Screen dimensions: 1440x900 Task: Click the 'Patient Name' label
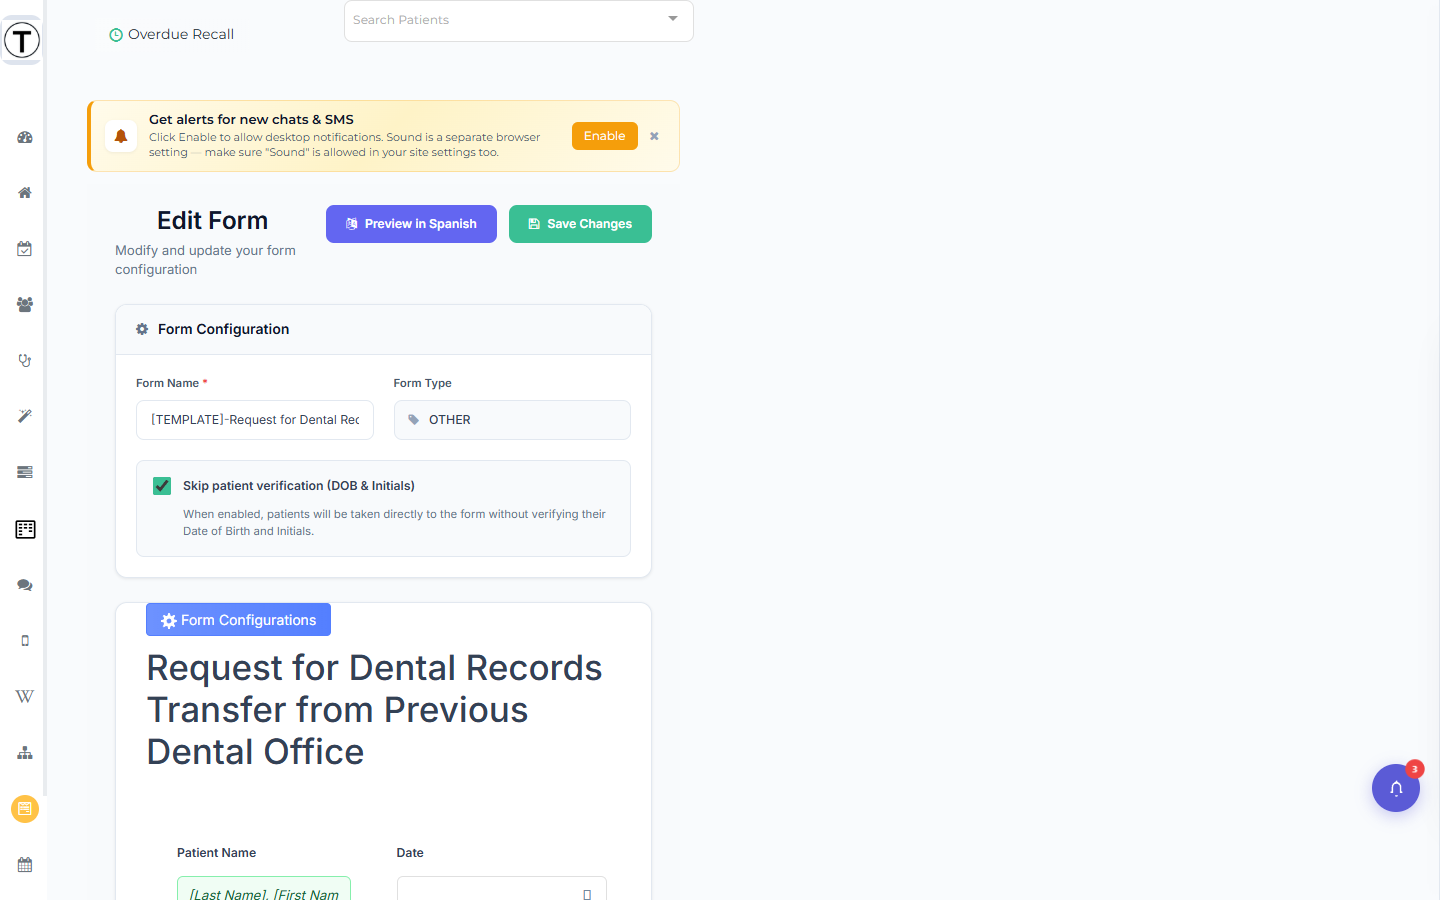[x=217, y=853]
